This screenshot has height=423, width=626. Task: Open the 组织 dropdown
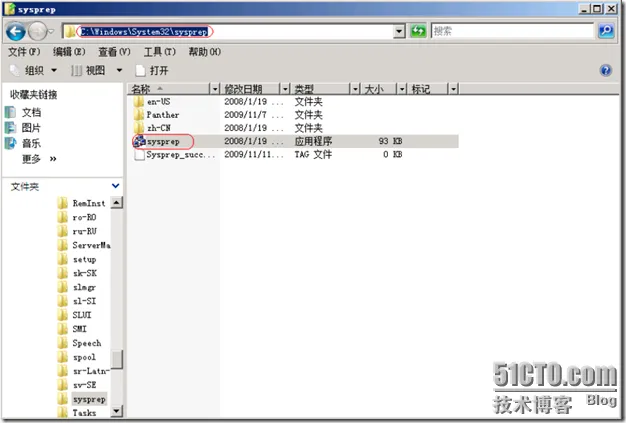[34, 71]
